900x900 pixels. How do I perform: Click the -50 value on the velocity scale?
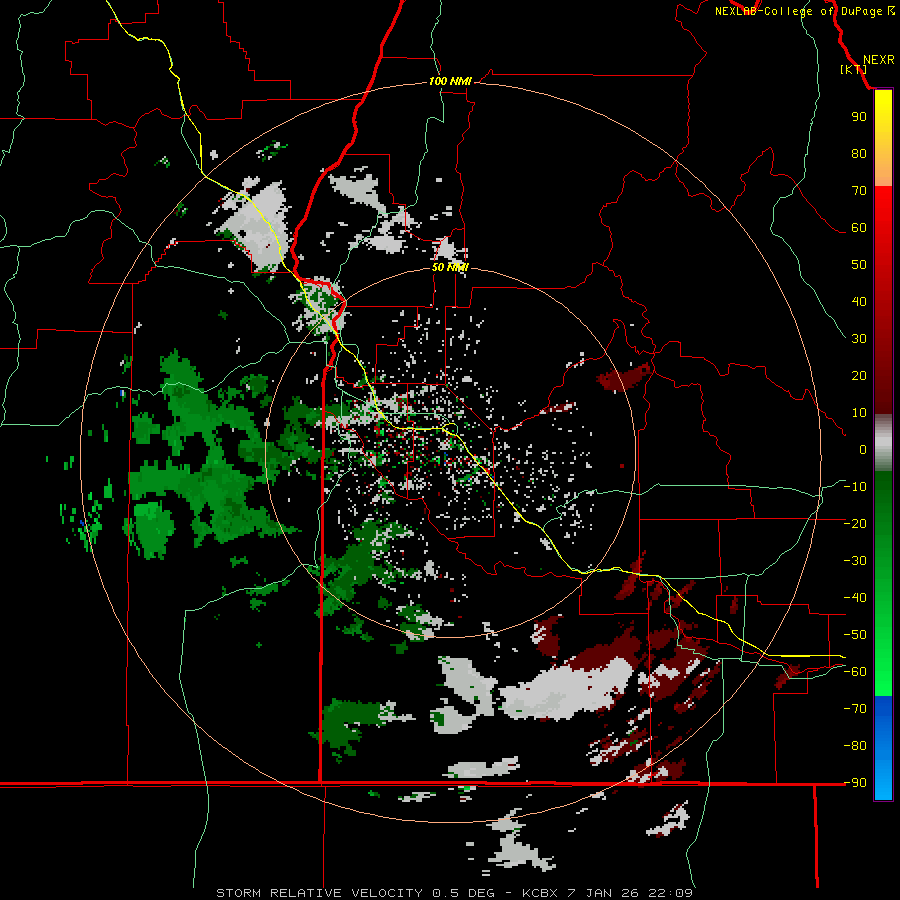point(855,635)
